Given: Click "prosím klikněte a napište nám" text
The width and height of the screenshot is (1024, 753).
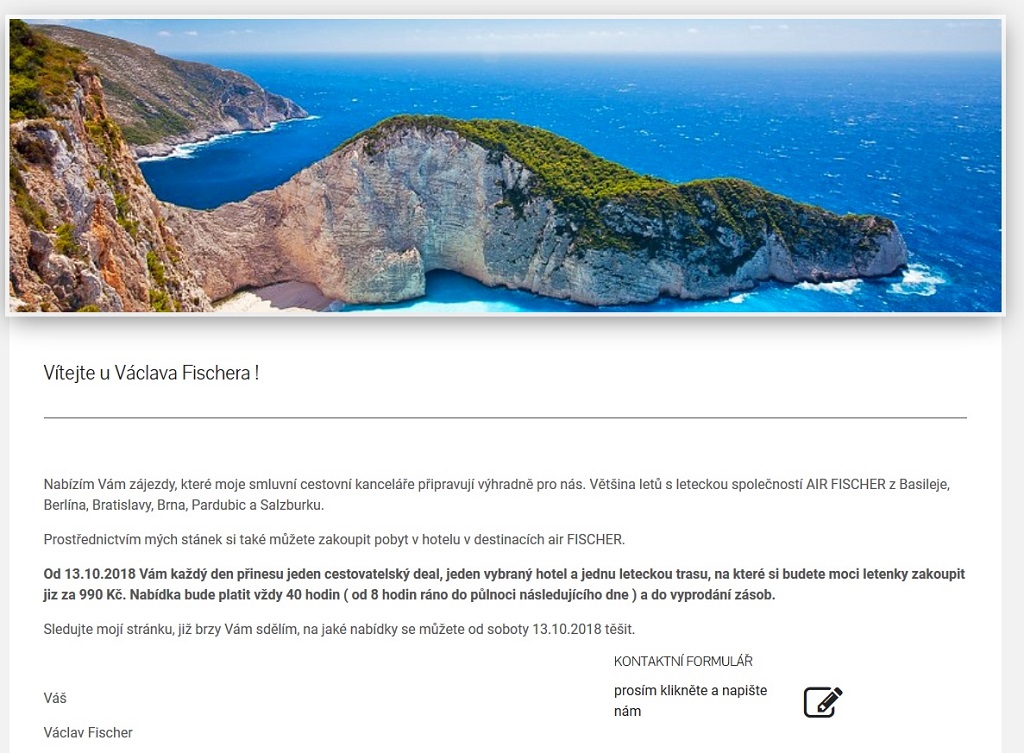Looking at the screenshot, I should pos(690,700).
